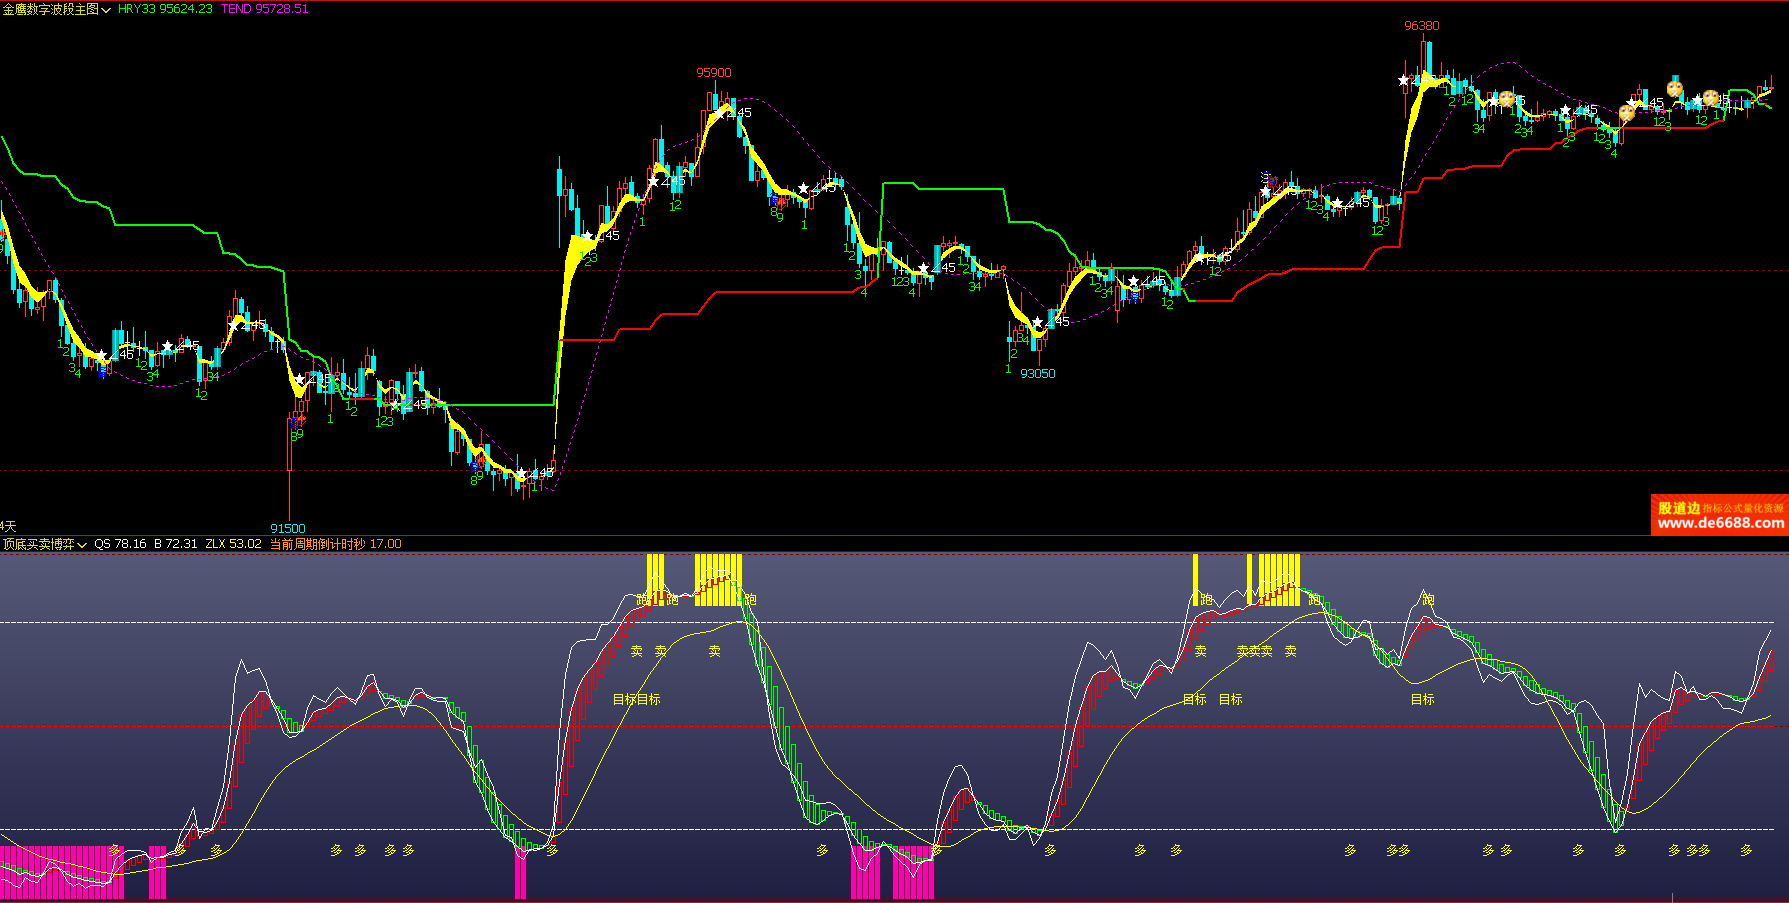Click the emoji face icon above other emojis
Screen dimensions: 1789x903
(x=1675, y=87)
